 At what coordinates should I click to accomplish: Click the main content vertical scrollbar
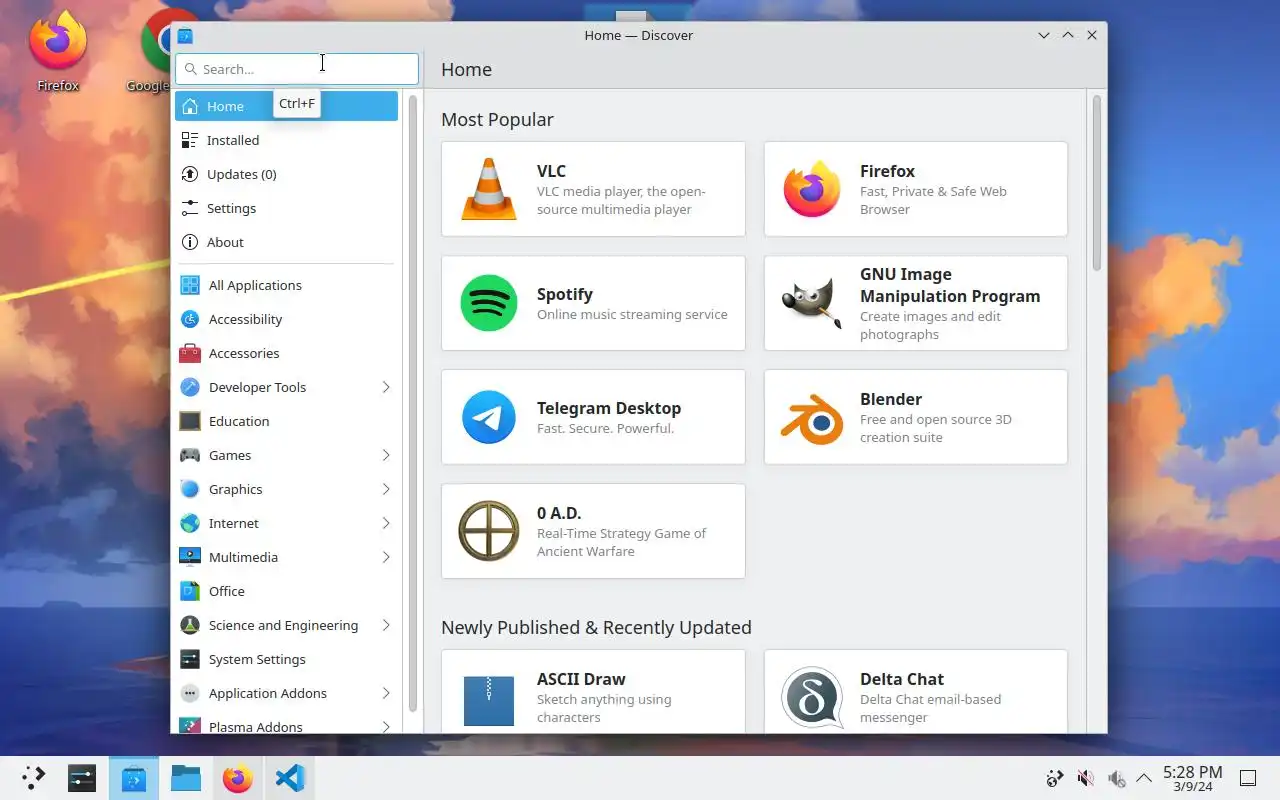pos(1097,183)
